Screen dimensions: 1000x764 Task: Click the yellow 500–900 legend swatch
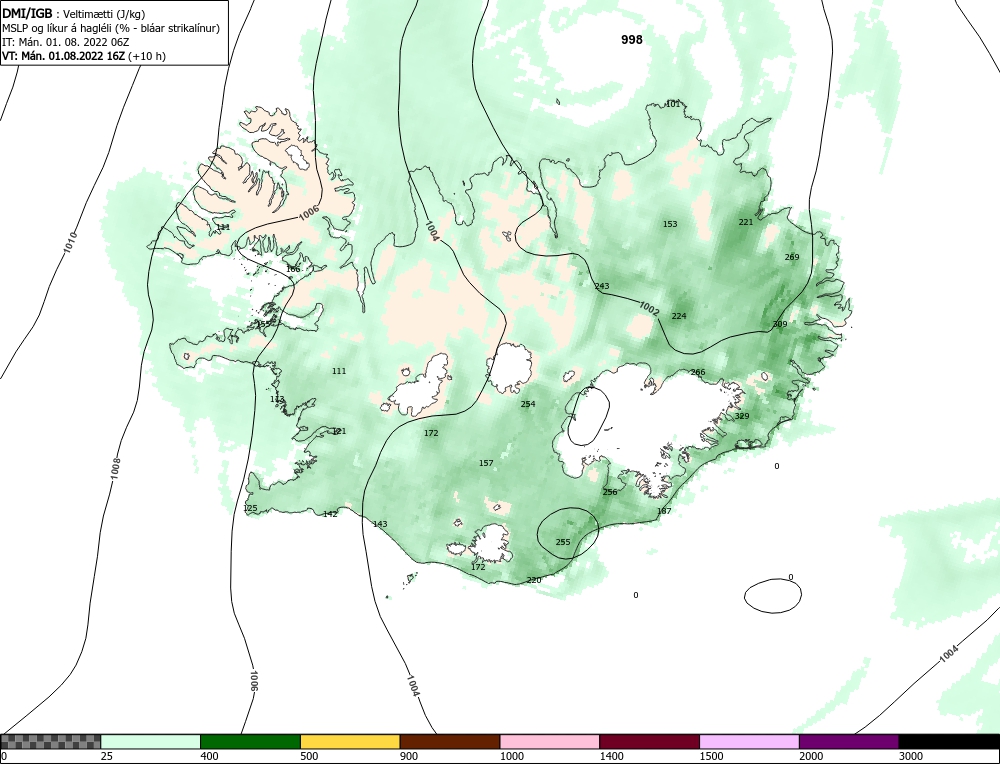[350, 741]
